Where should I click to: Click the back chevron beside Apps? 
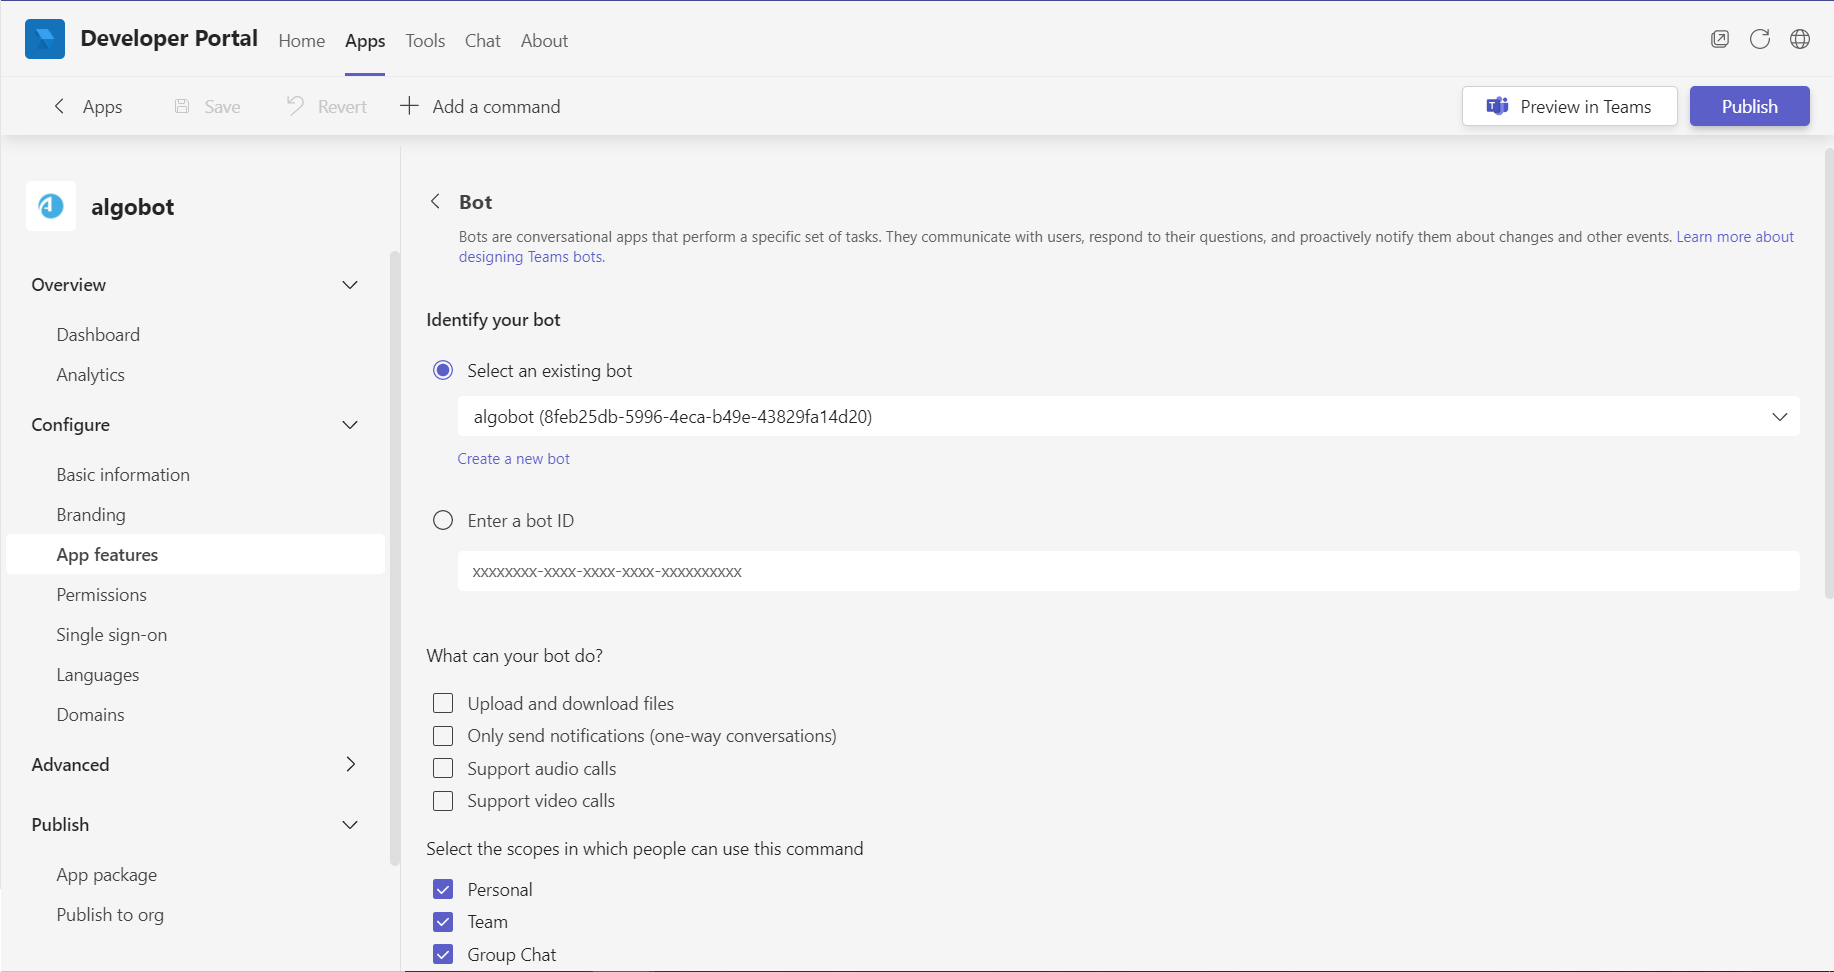(59, 106)
